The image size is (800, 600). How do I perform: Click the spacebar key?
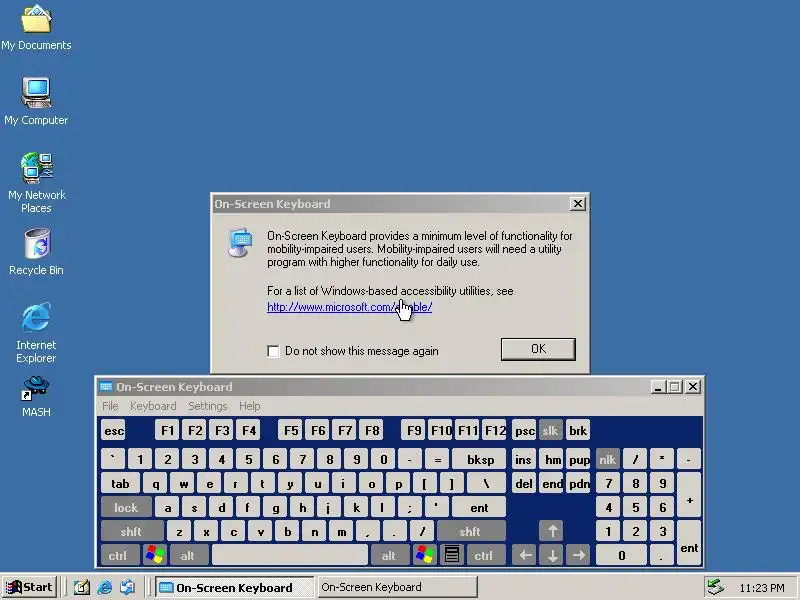click(290, 555)
